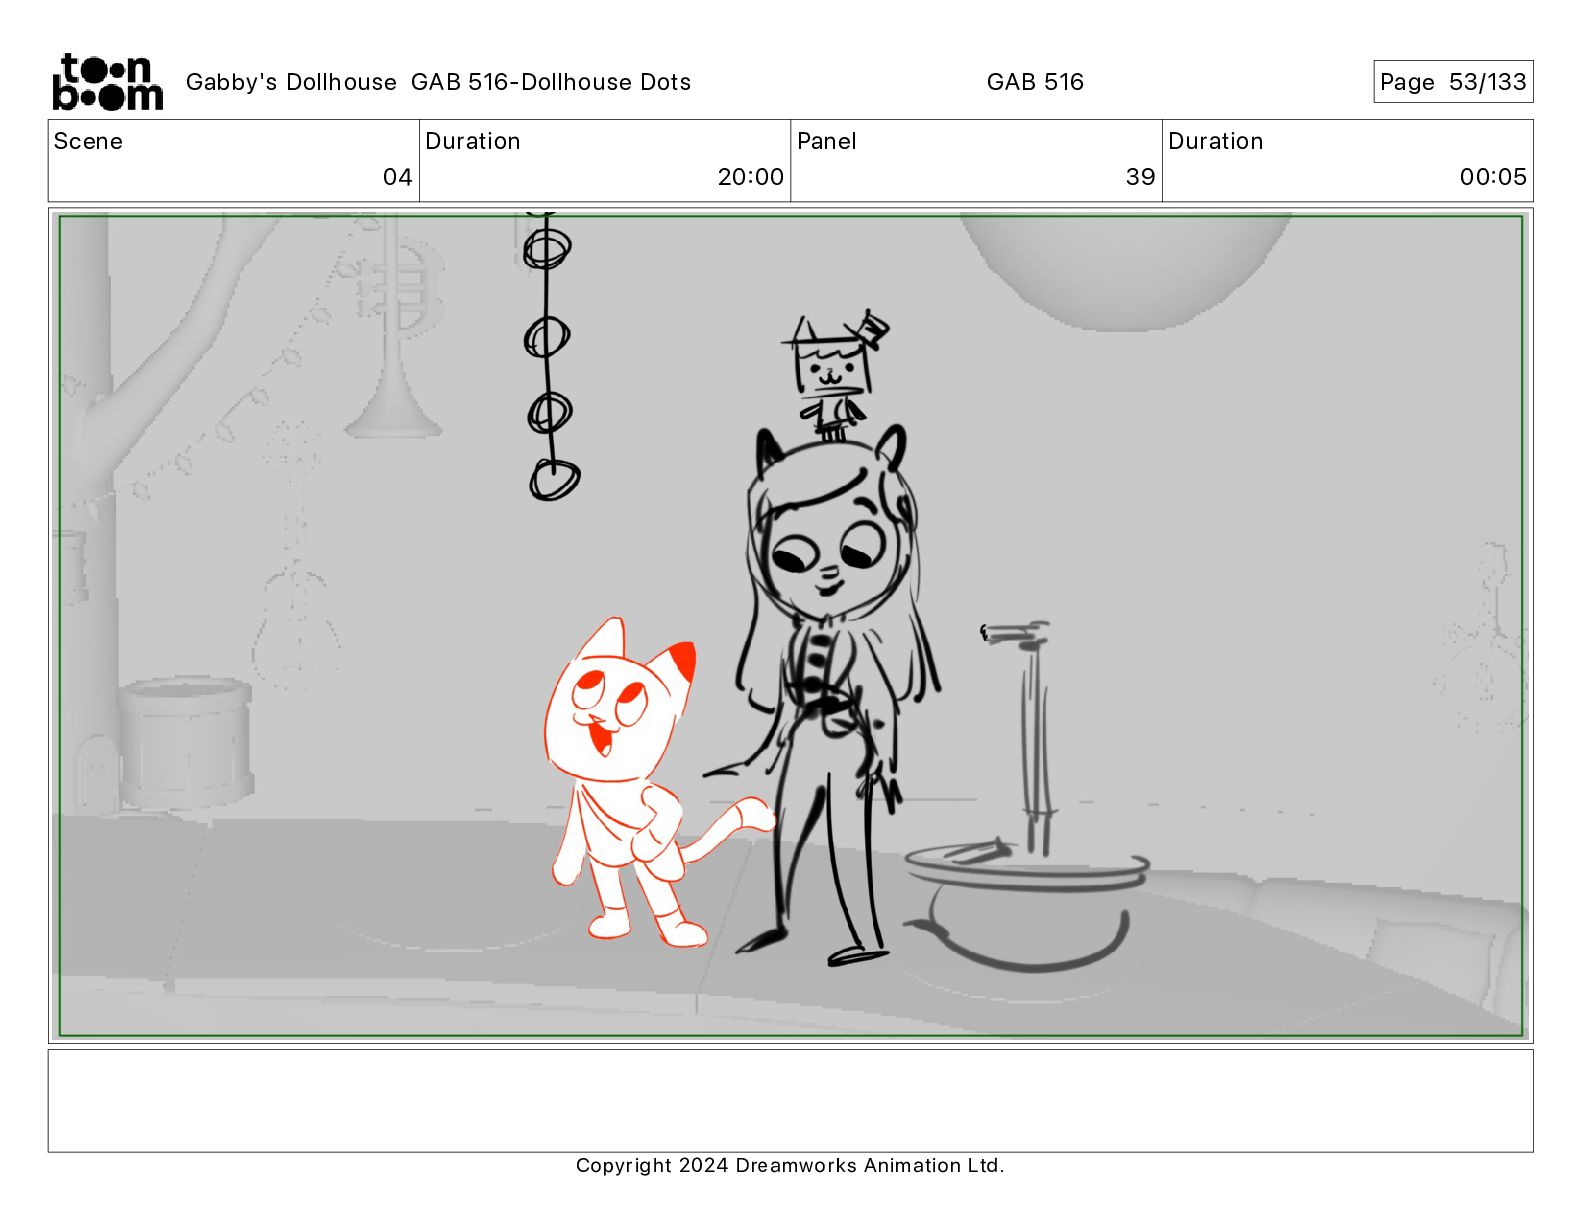Viewport: 1584px width, 1224px height.
Task: Select the "Scene" label
Action: 88,141
